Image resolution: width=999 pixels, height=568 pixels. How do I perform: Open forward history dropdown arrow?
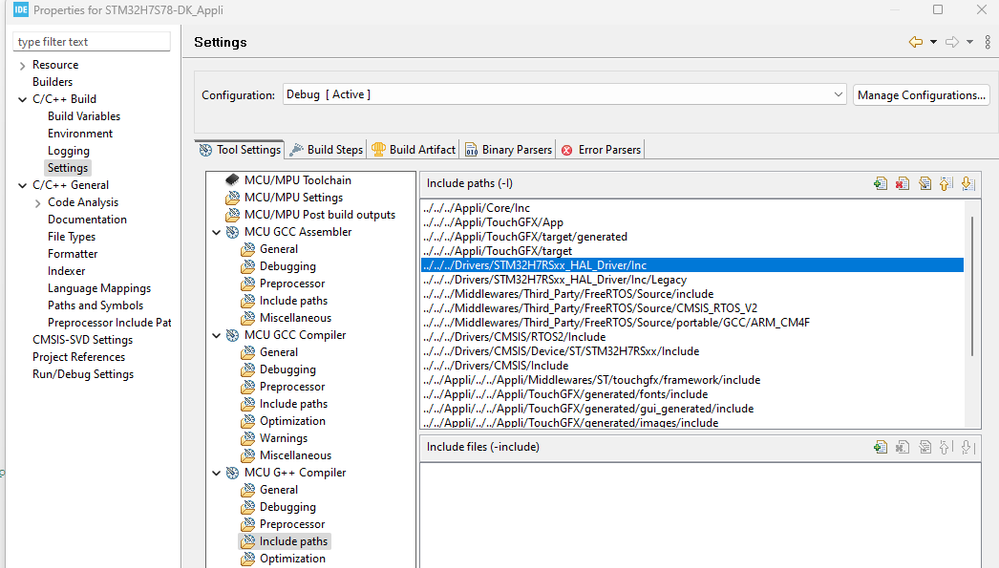coord(970,42)
